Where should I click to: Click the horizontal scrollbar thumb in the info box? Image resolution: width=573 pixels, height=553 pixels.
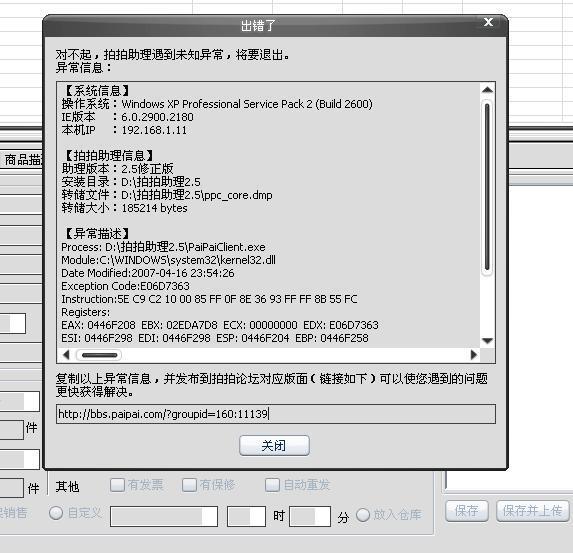click(x=99, y=355)
